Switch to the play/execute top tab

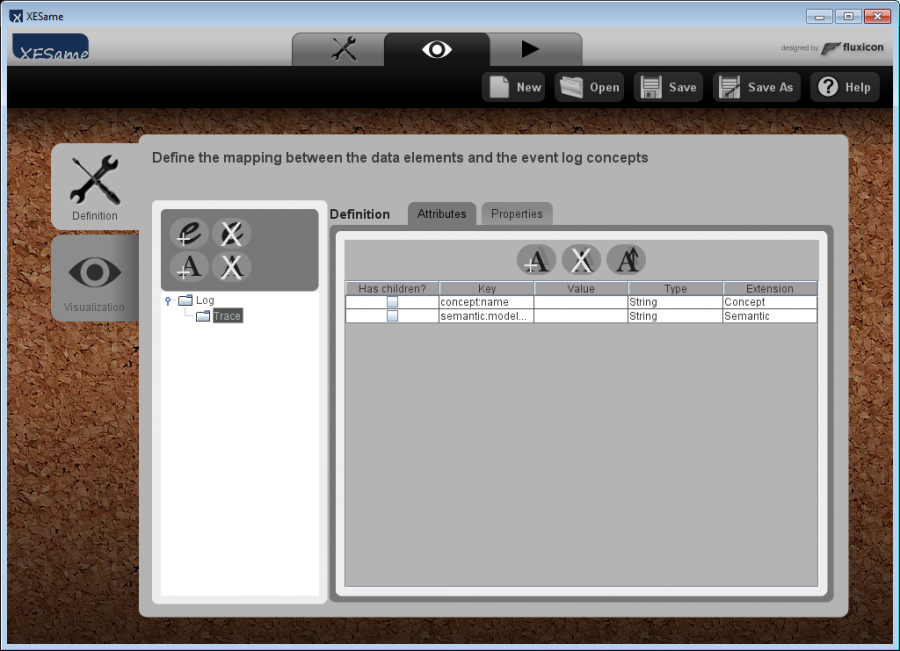click(530, 49)
